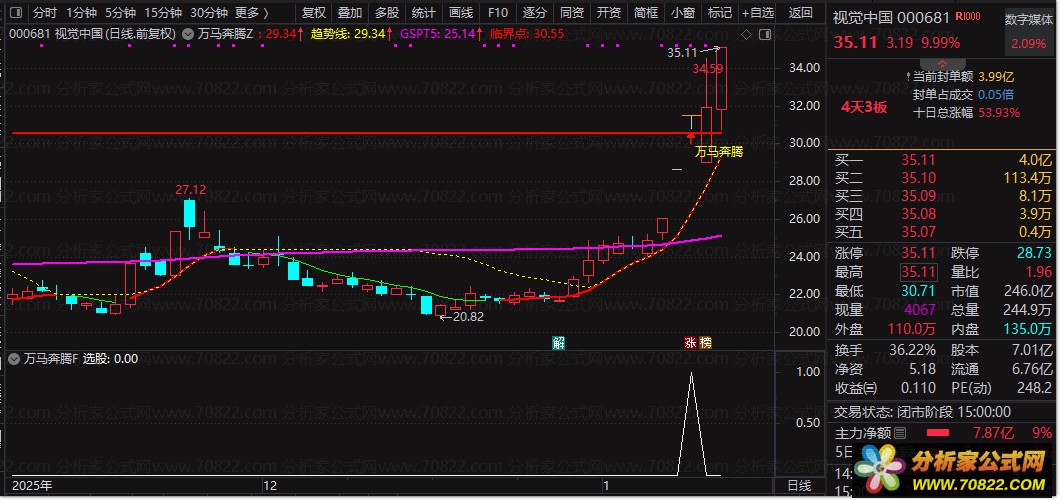Click the 逐分 toolbar button

click(x=535, y=12)
